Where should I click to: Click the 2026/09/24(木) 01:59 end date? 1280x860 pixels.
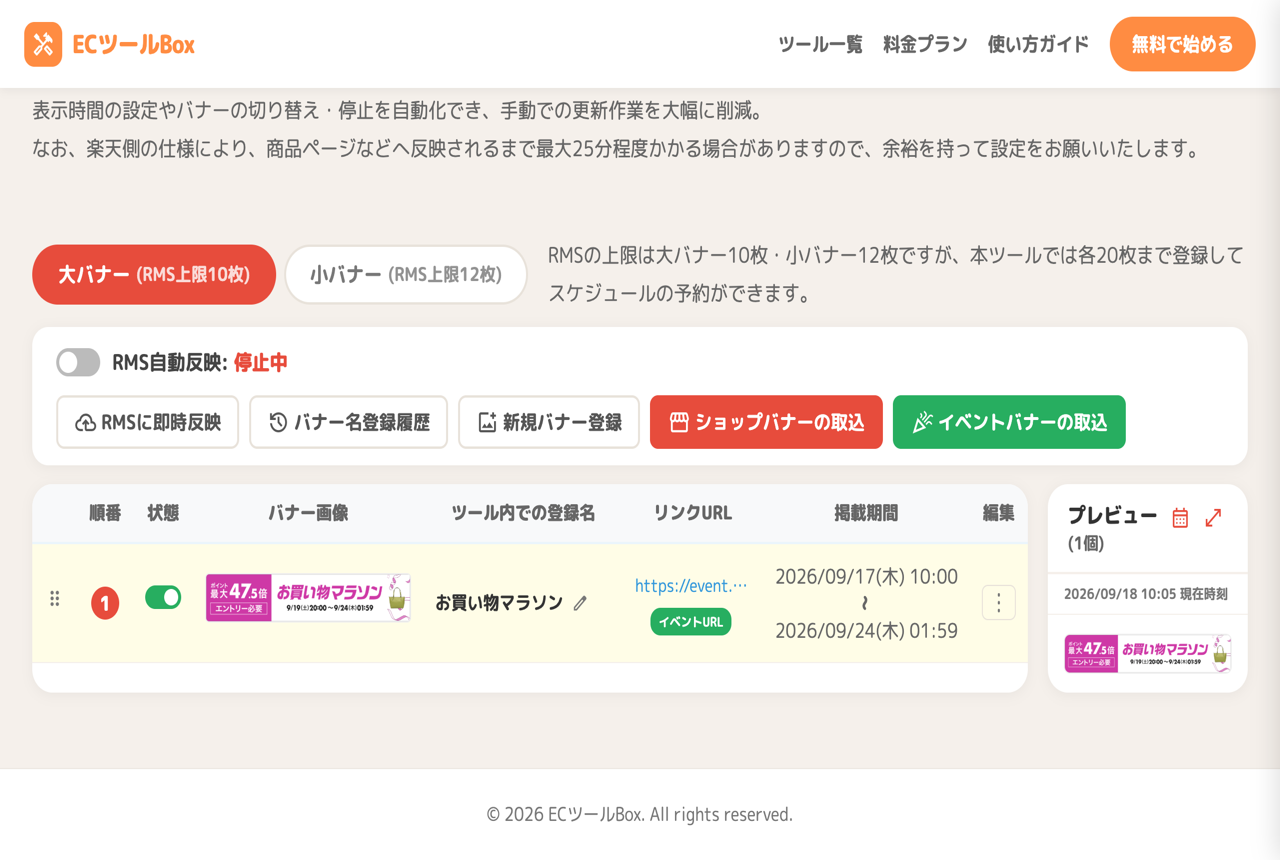(x=867, y=631)
